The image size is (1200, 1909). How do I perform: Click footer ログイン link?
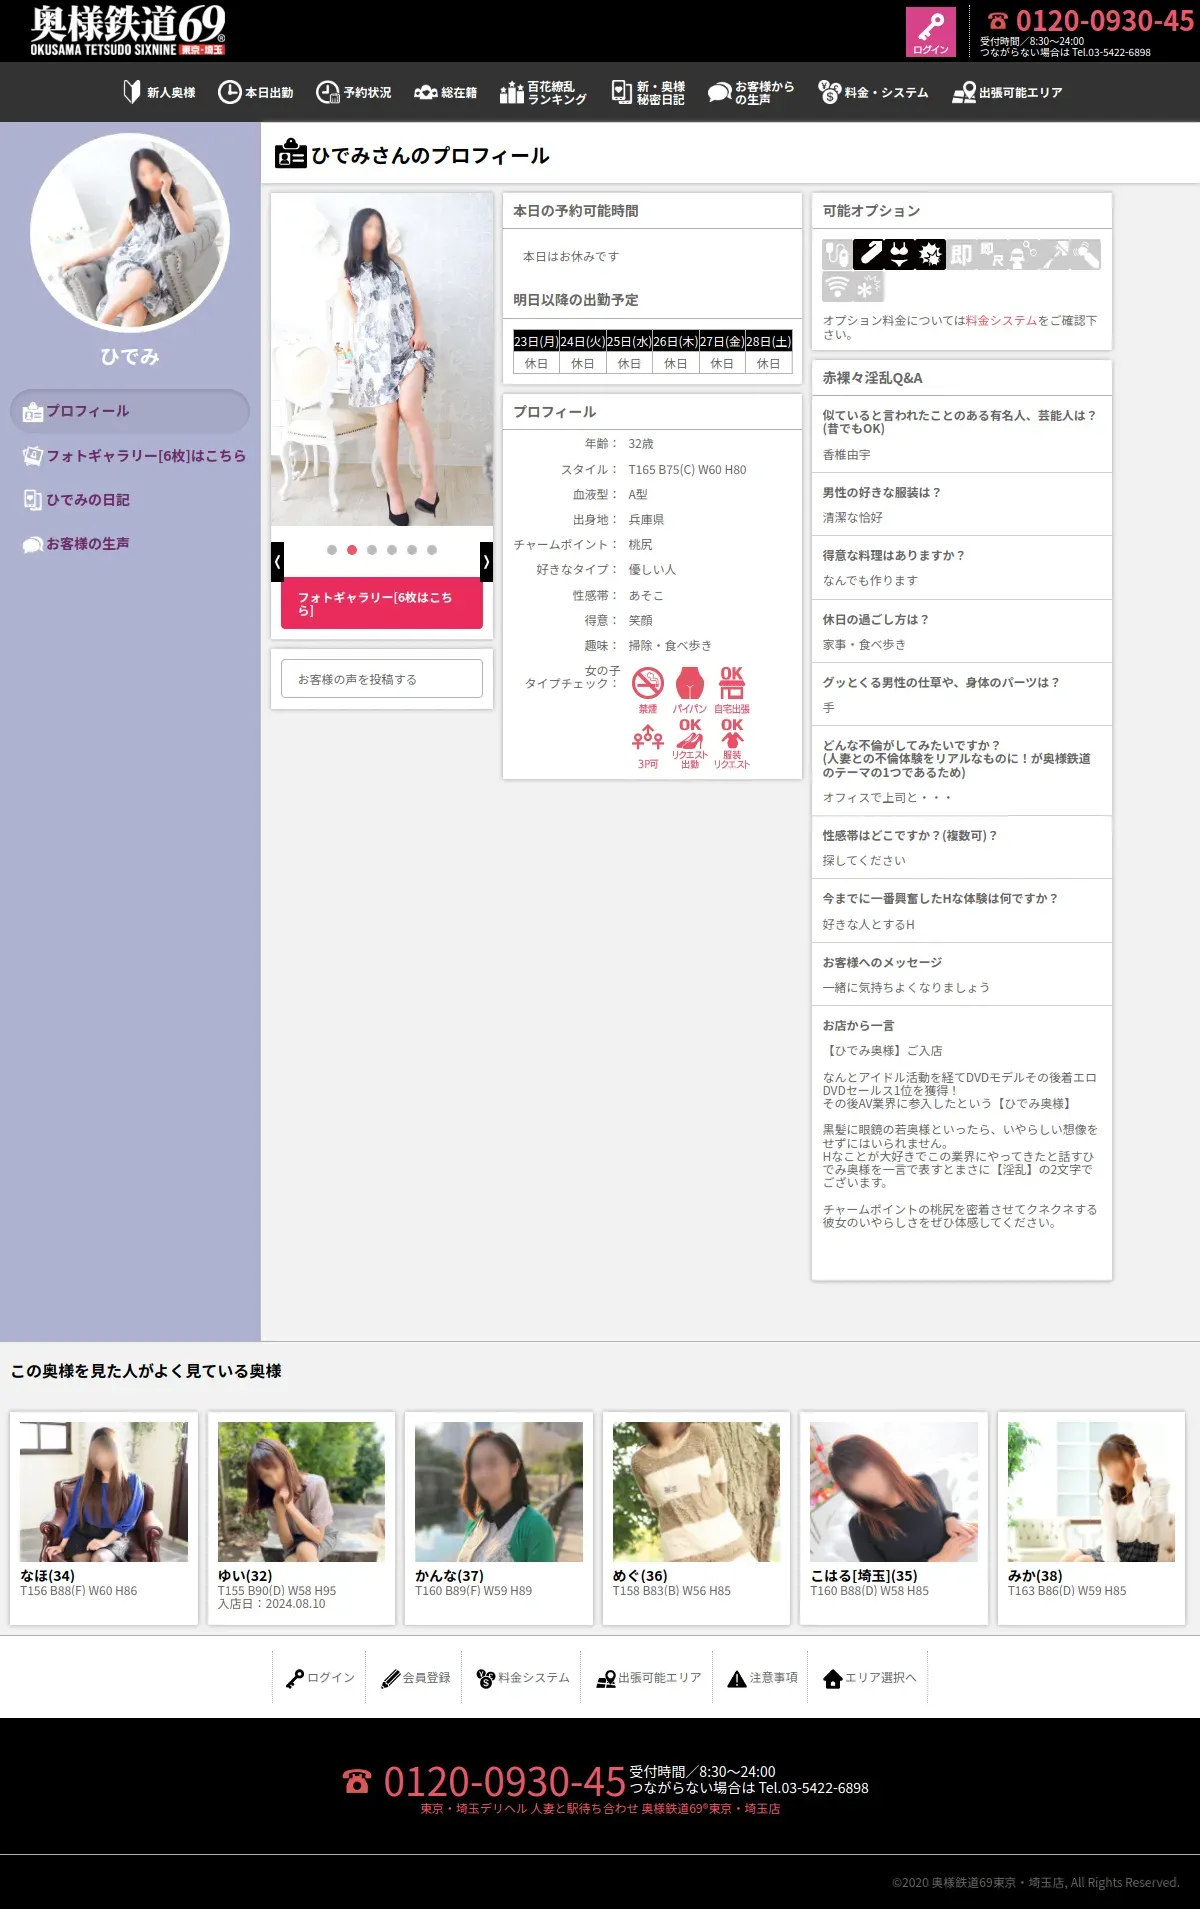[320, 1677]
